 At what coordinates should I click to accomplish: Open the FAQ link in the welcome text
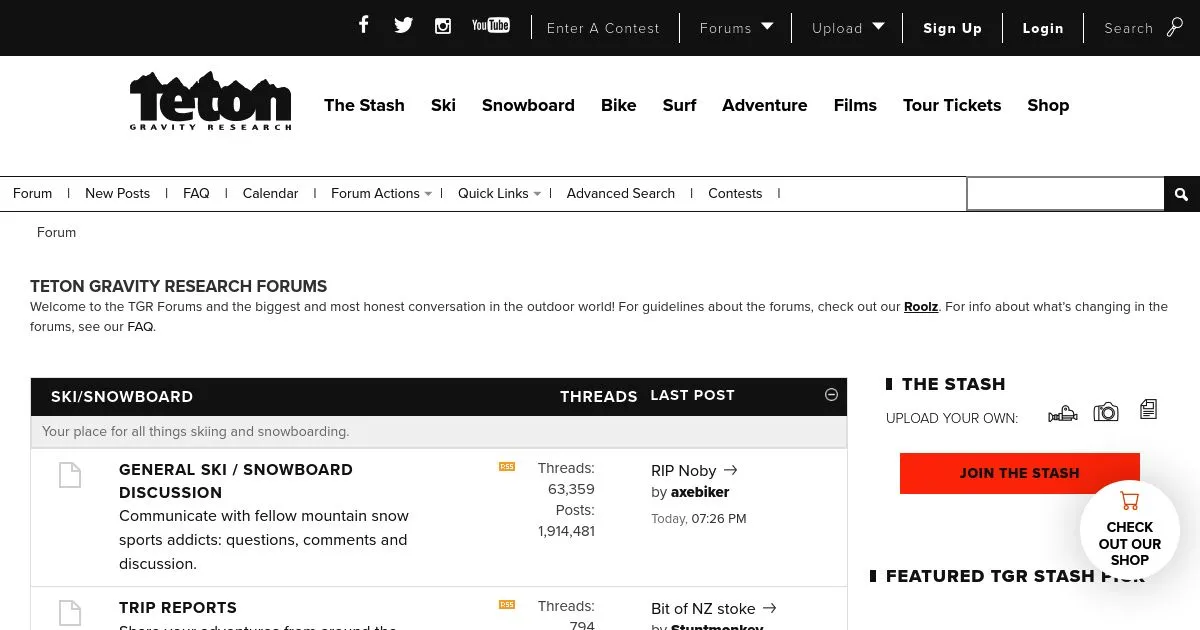click(140, 327)
